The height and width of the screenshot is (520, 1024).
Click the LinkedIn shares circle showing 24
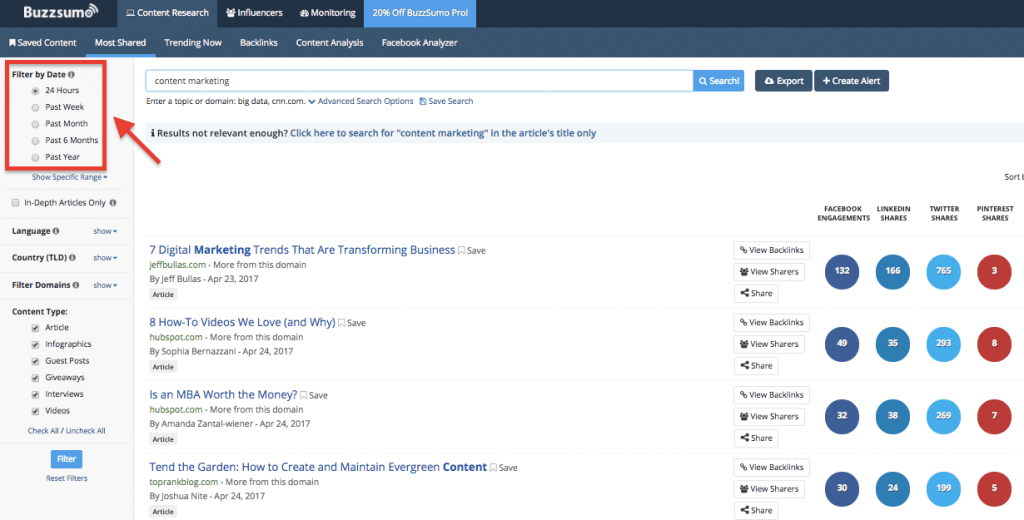[x=893, y=489]
